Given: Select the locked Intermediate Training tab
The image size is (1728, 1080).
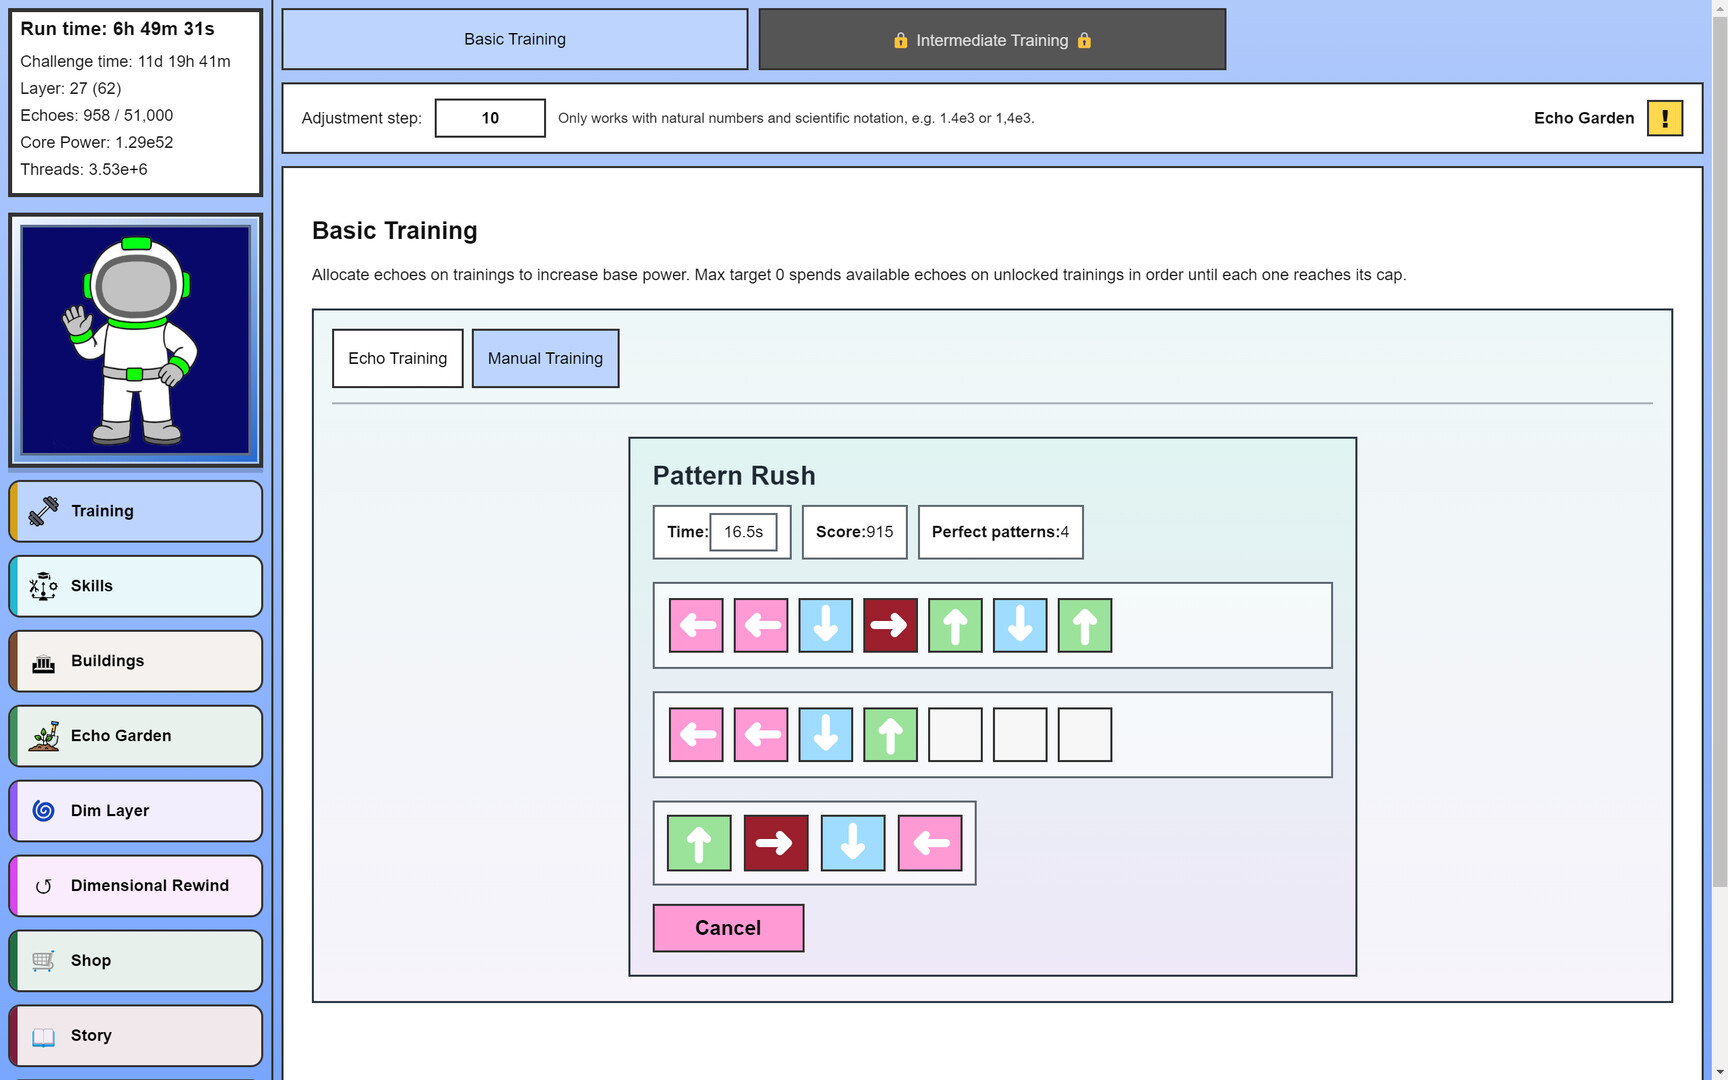Looking at the screenshot, I should (992, 39).
